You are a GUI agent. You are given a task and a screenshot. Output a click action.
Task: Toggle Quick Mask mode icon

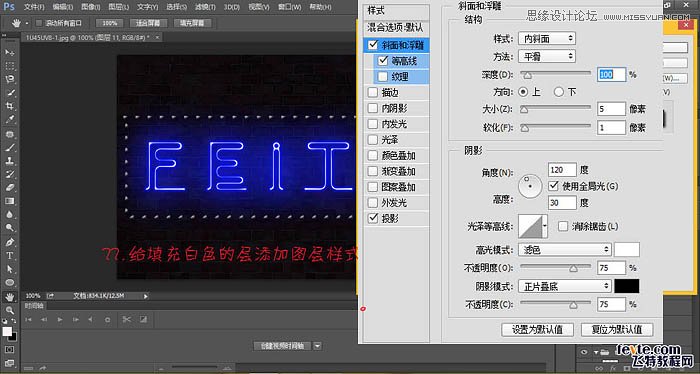[x=10, y=350]
